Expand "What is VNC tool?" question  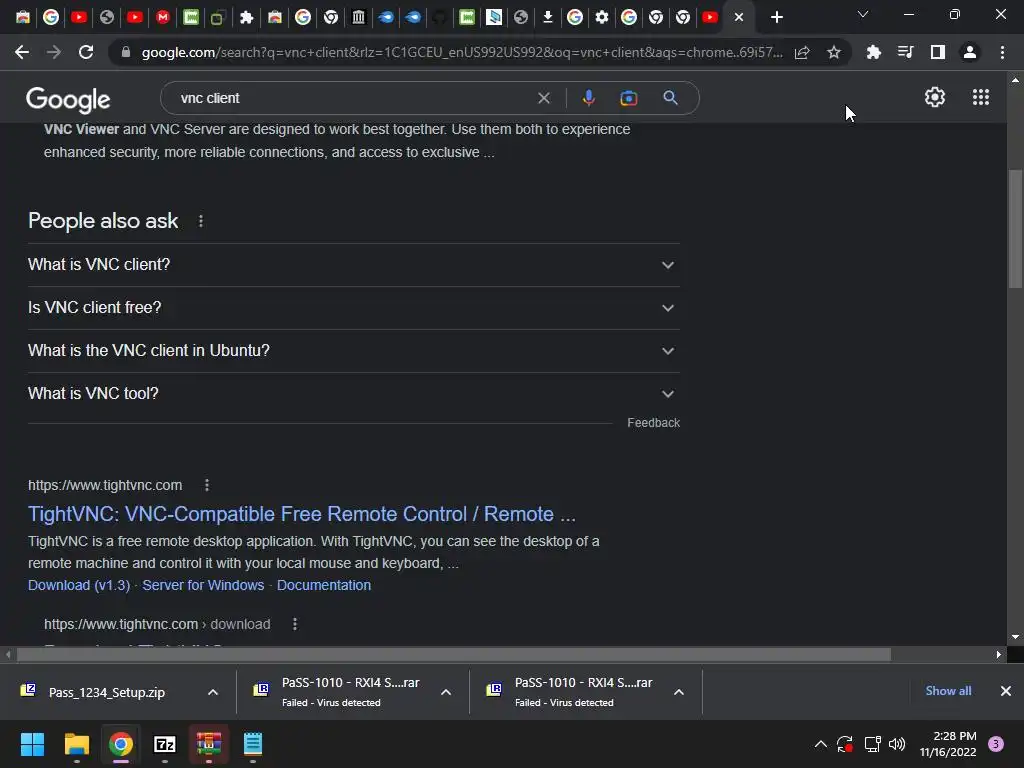(x=353, y=394)
